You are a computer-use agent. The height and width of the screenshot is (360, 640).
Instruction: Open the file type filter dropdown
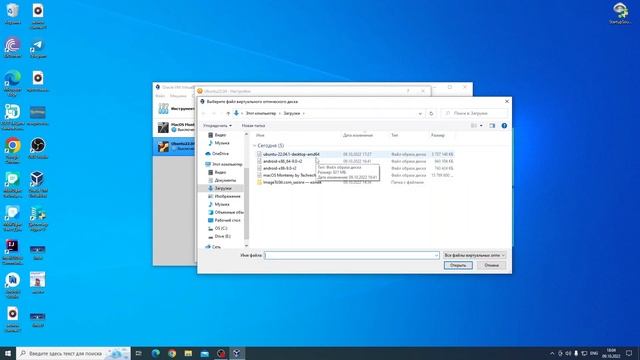coord(474,255)
